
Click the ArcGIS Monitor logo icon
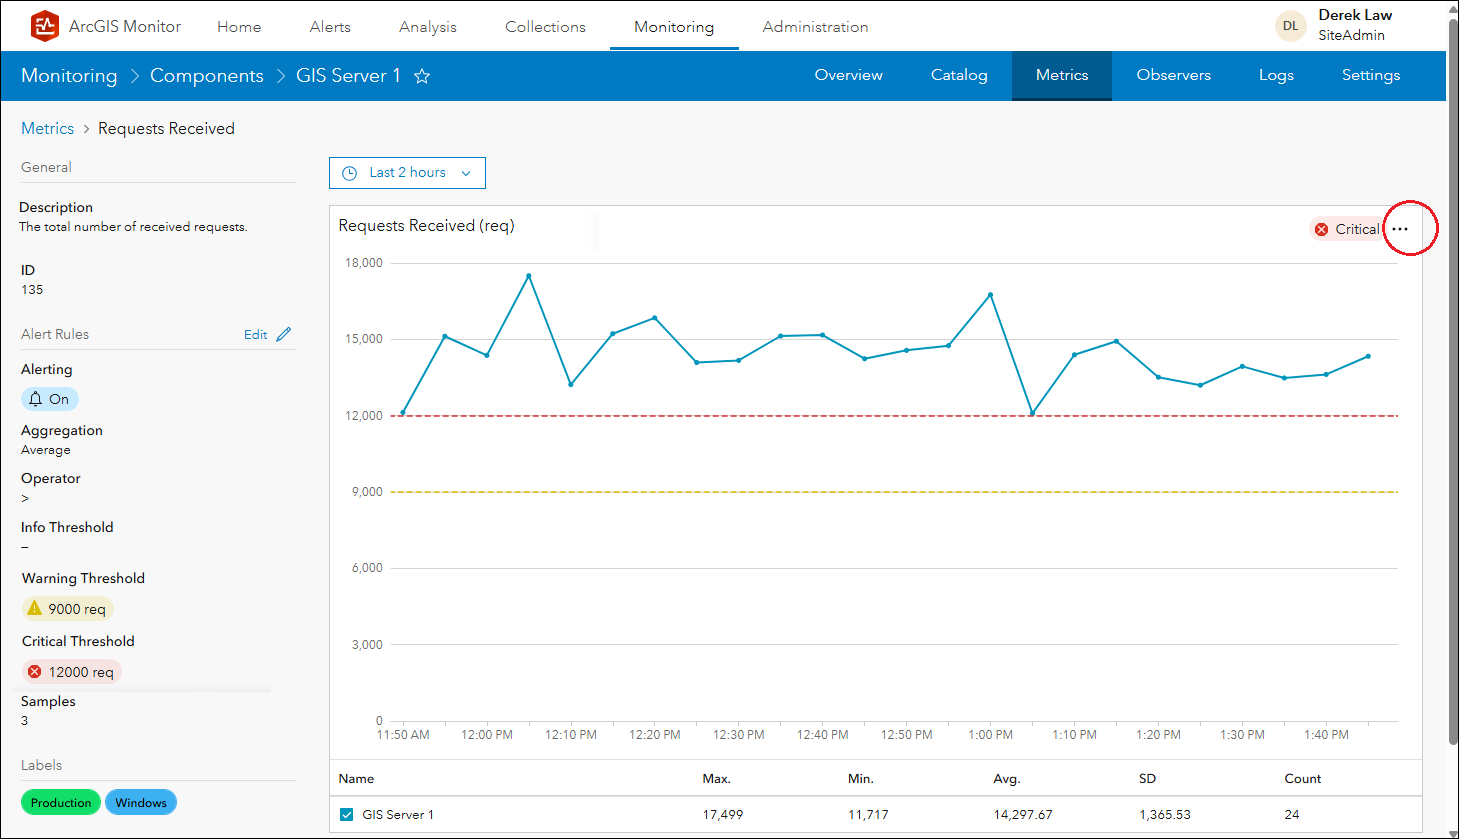pos(45,26)
